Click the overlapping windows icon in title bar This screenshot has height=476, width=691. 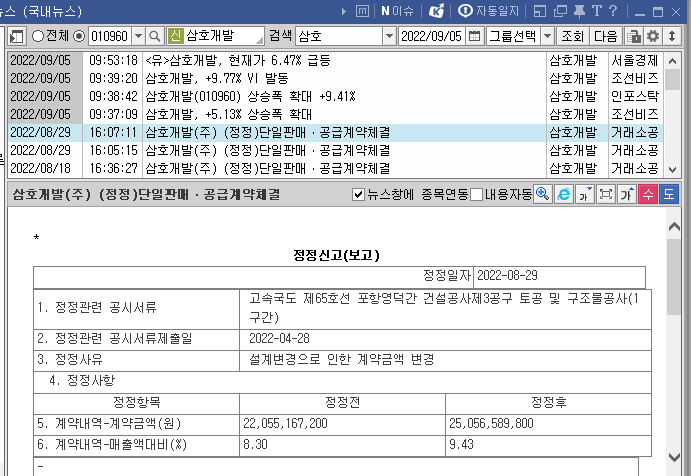560,11
